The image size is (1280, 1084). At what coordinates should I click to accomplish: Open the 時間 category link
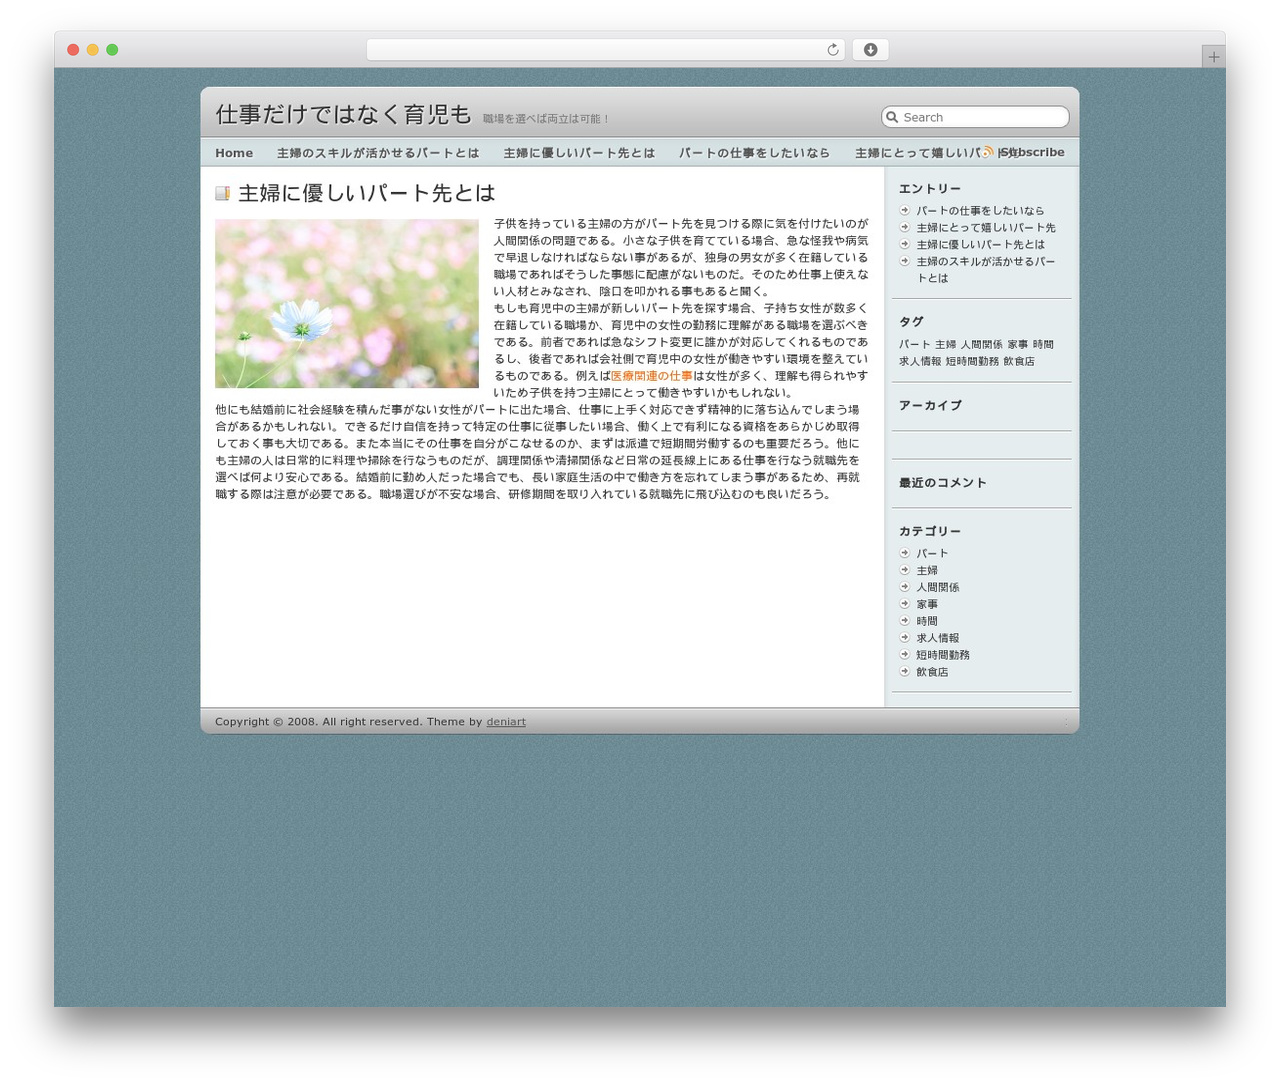pos(927,622)
